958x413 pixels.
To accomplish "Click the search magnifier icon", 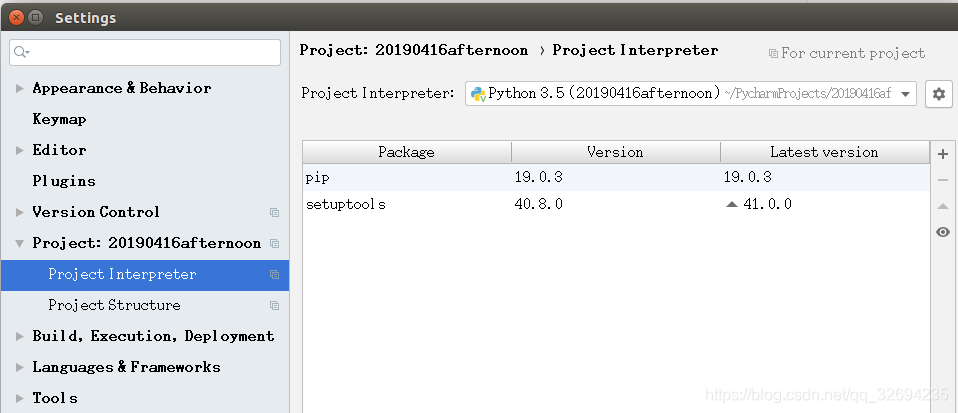I will click(21, 53).
